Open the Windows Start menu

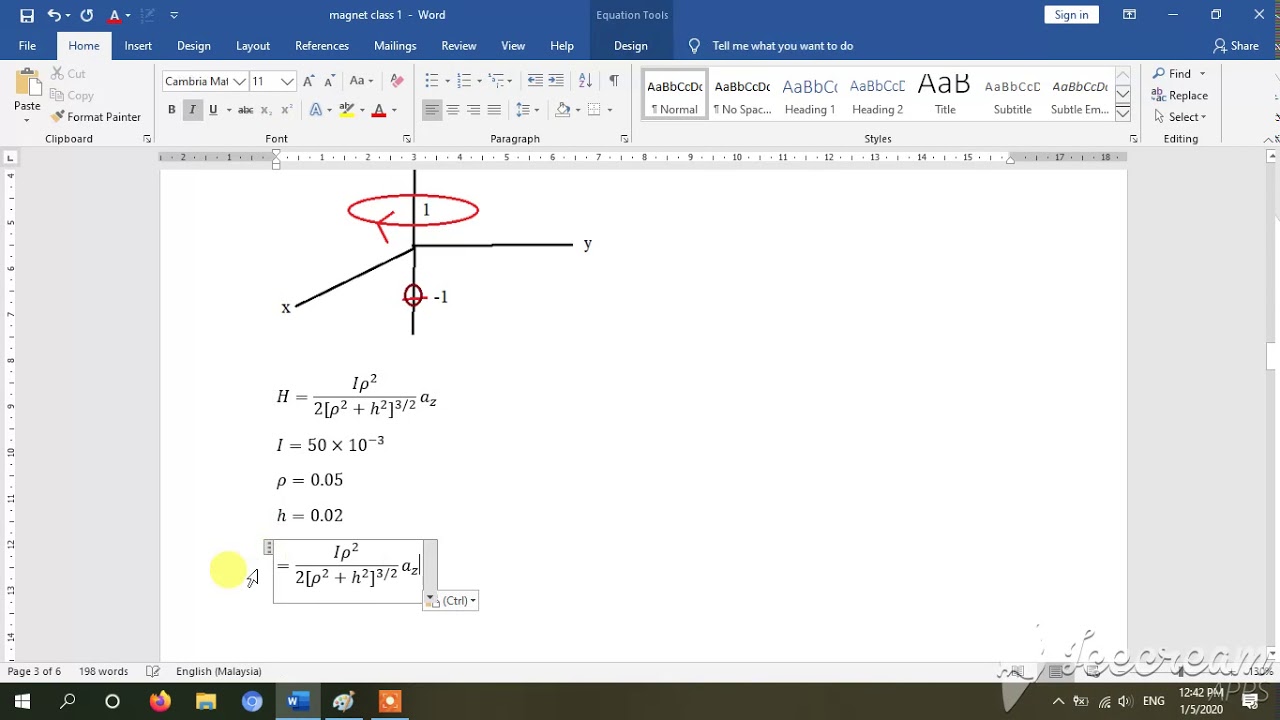pos(22,702)
